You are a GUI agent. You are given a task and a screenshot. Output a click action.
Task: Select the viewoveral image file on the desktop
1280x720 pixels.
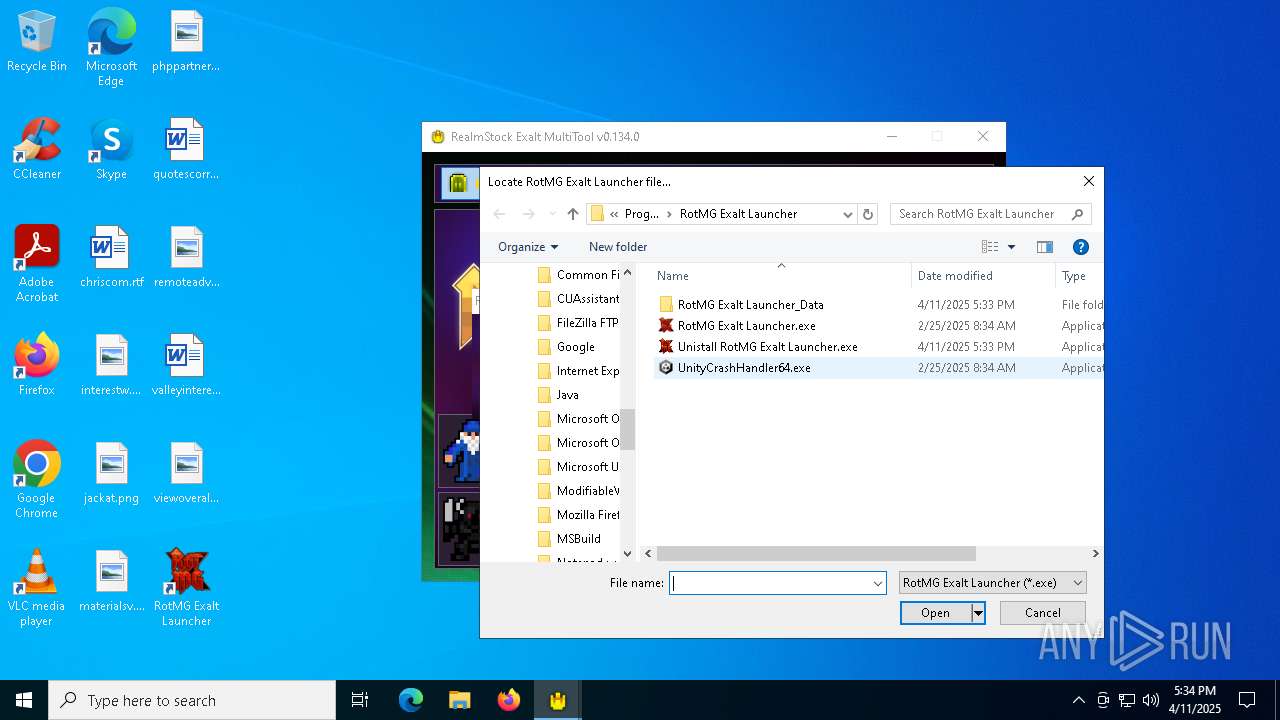click(186, 474)
